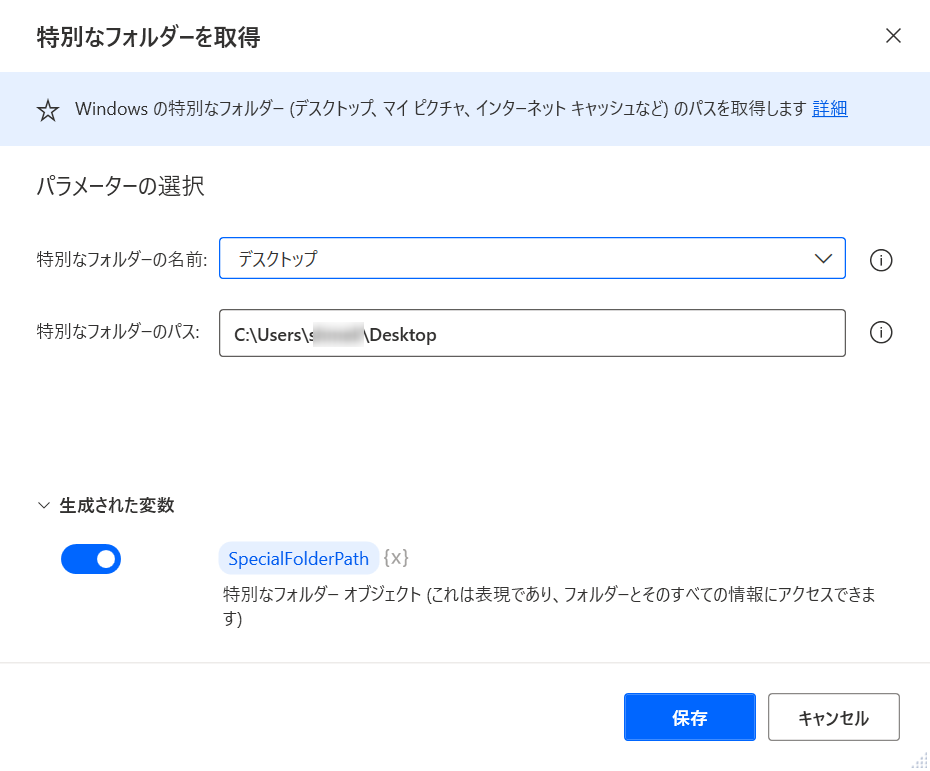Click the 特別なフォルダーを取得 title text
The height and width of the screenshot is (771, 930).
[x=148, y=38]
